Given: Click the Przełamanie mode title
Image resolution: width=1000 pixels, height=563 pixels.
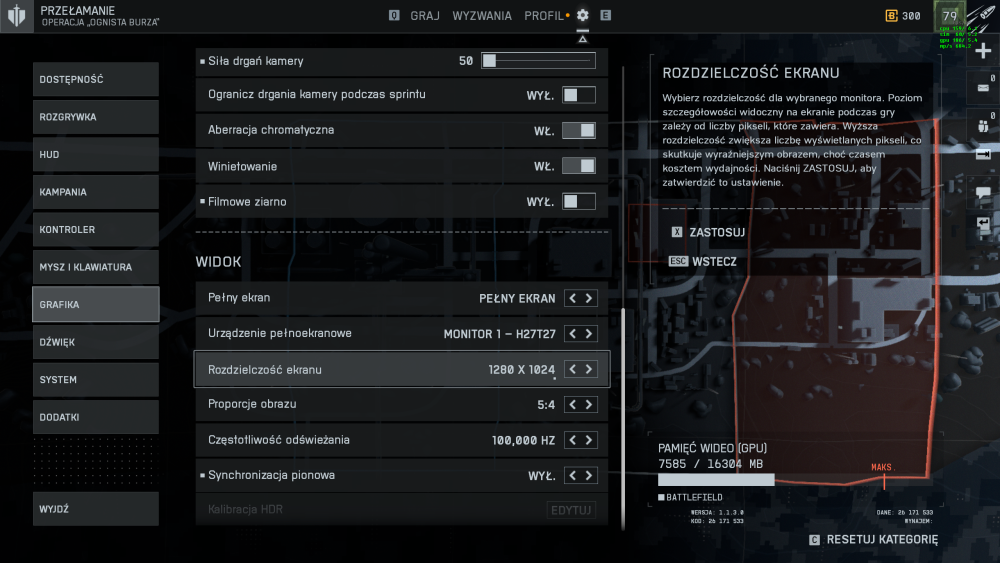Looking at the screenshot, I should [78, 10].
